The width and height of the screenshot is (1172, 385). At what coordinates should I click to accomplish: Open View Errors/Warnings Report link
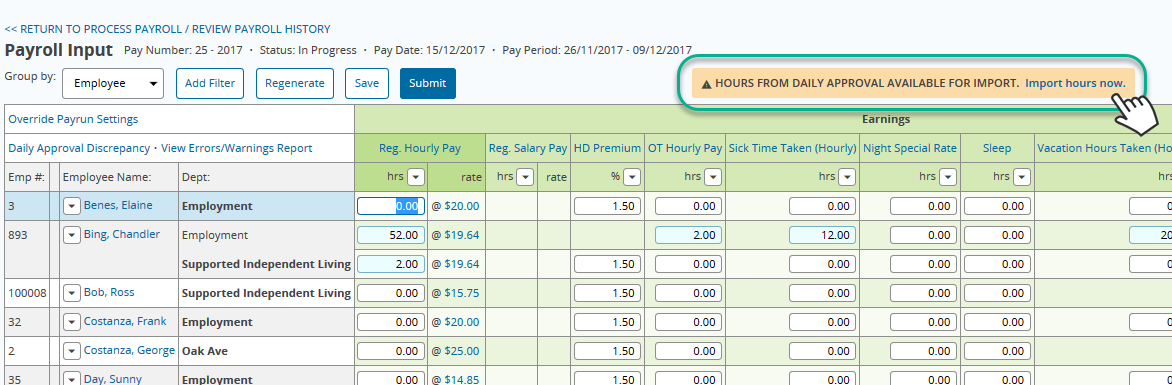(x=236, y=148)
